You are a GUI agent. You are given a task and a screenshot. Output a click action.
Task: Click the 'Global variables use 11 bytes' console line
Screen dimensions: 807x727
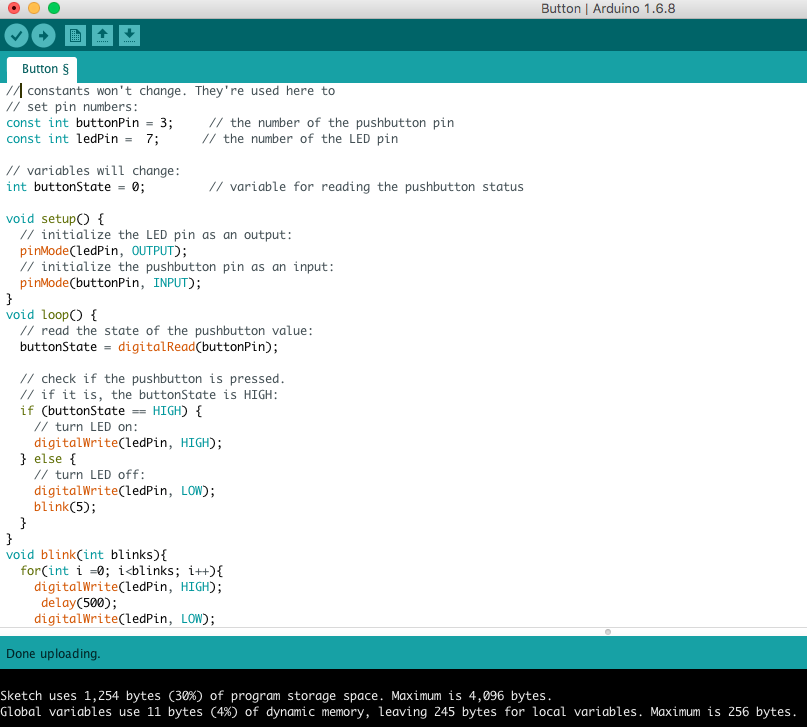(x=399, y=712)
